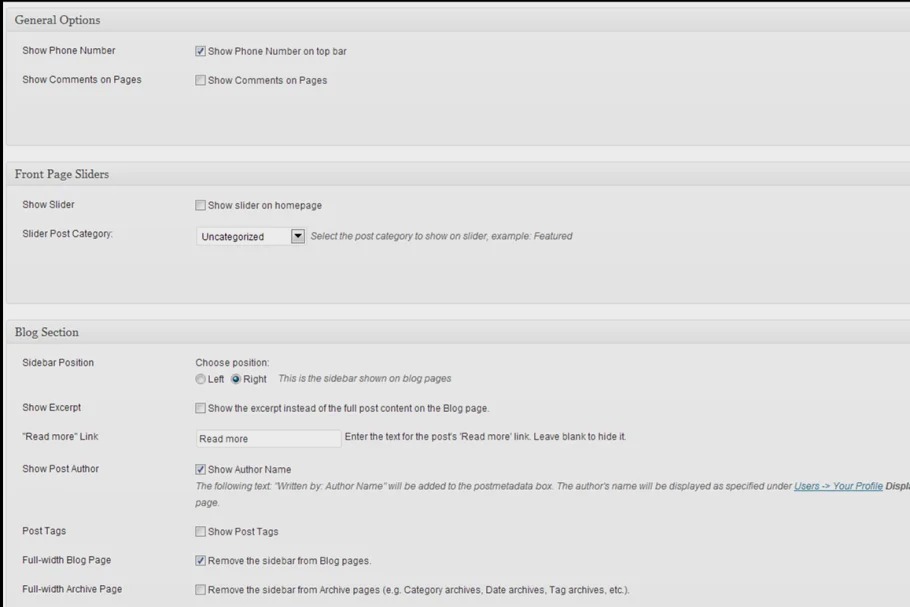This screenshot has height=607, width=910.
Task: Choose the Right sidebar position option
Action: click(x=236, y=379)
